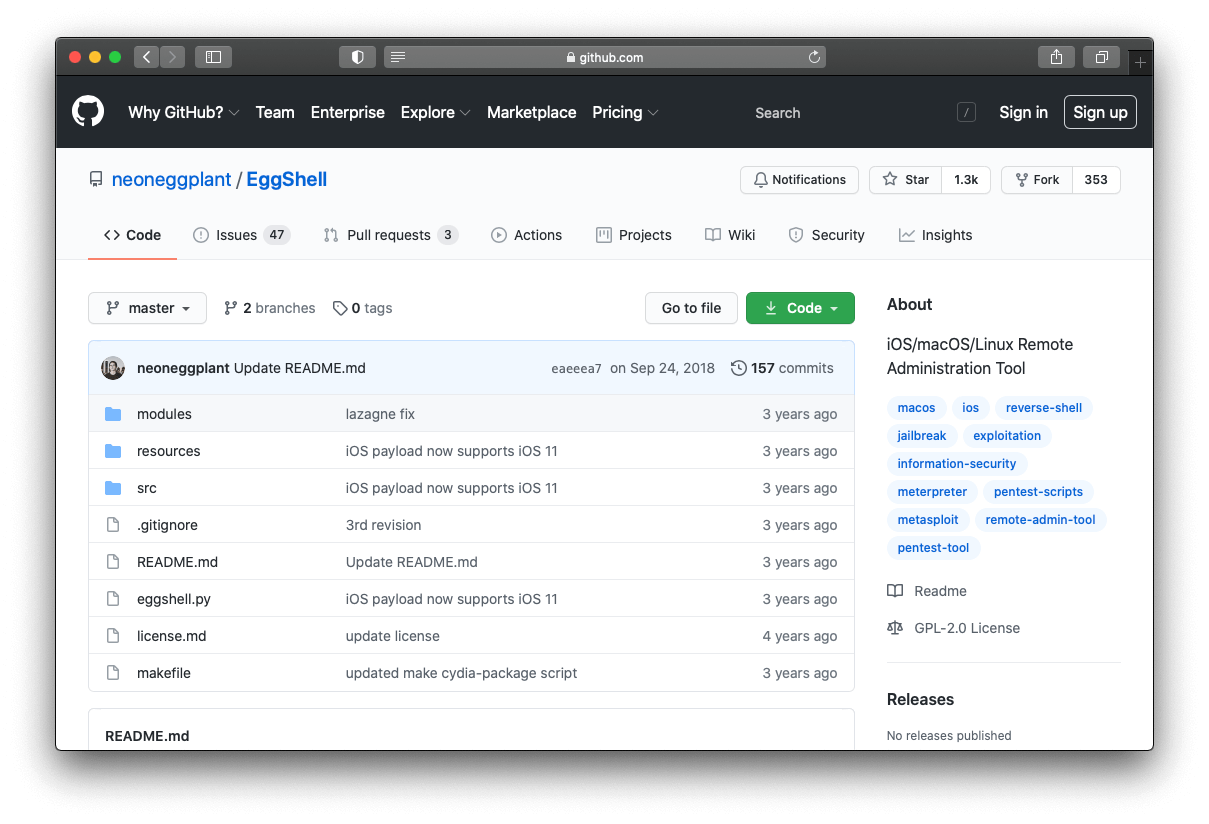The width and height of the screenshot is (1209, 824).
Task: Open the license.md file link
Action: pos(171,636)
